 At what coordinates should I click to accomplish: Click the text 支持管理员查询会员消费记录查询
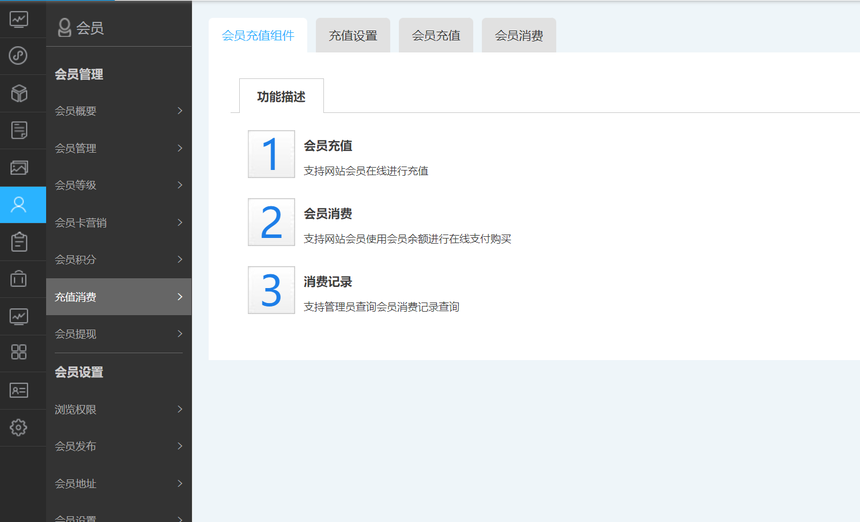coord(382,307)
